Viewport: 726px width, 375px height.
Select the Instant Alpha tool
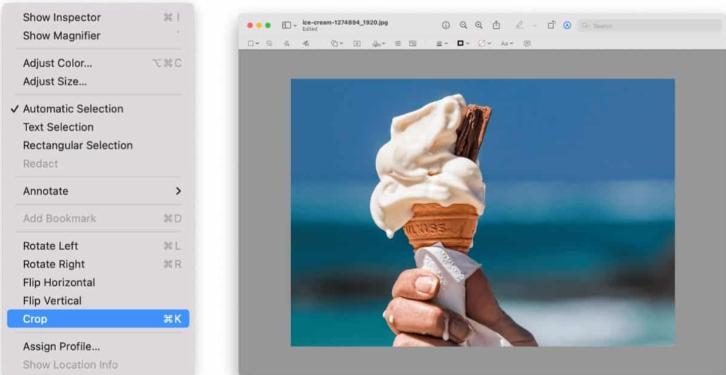pyautogui.click(x=269, y=44)
